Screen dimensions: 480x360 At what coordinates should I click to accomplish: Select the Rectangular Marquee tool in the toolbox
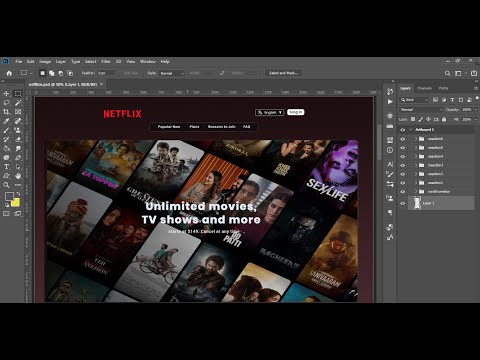18,94
